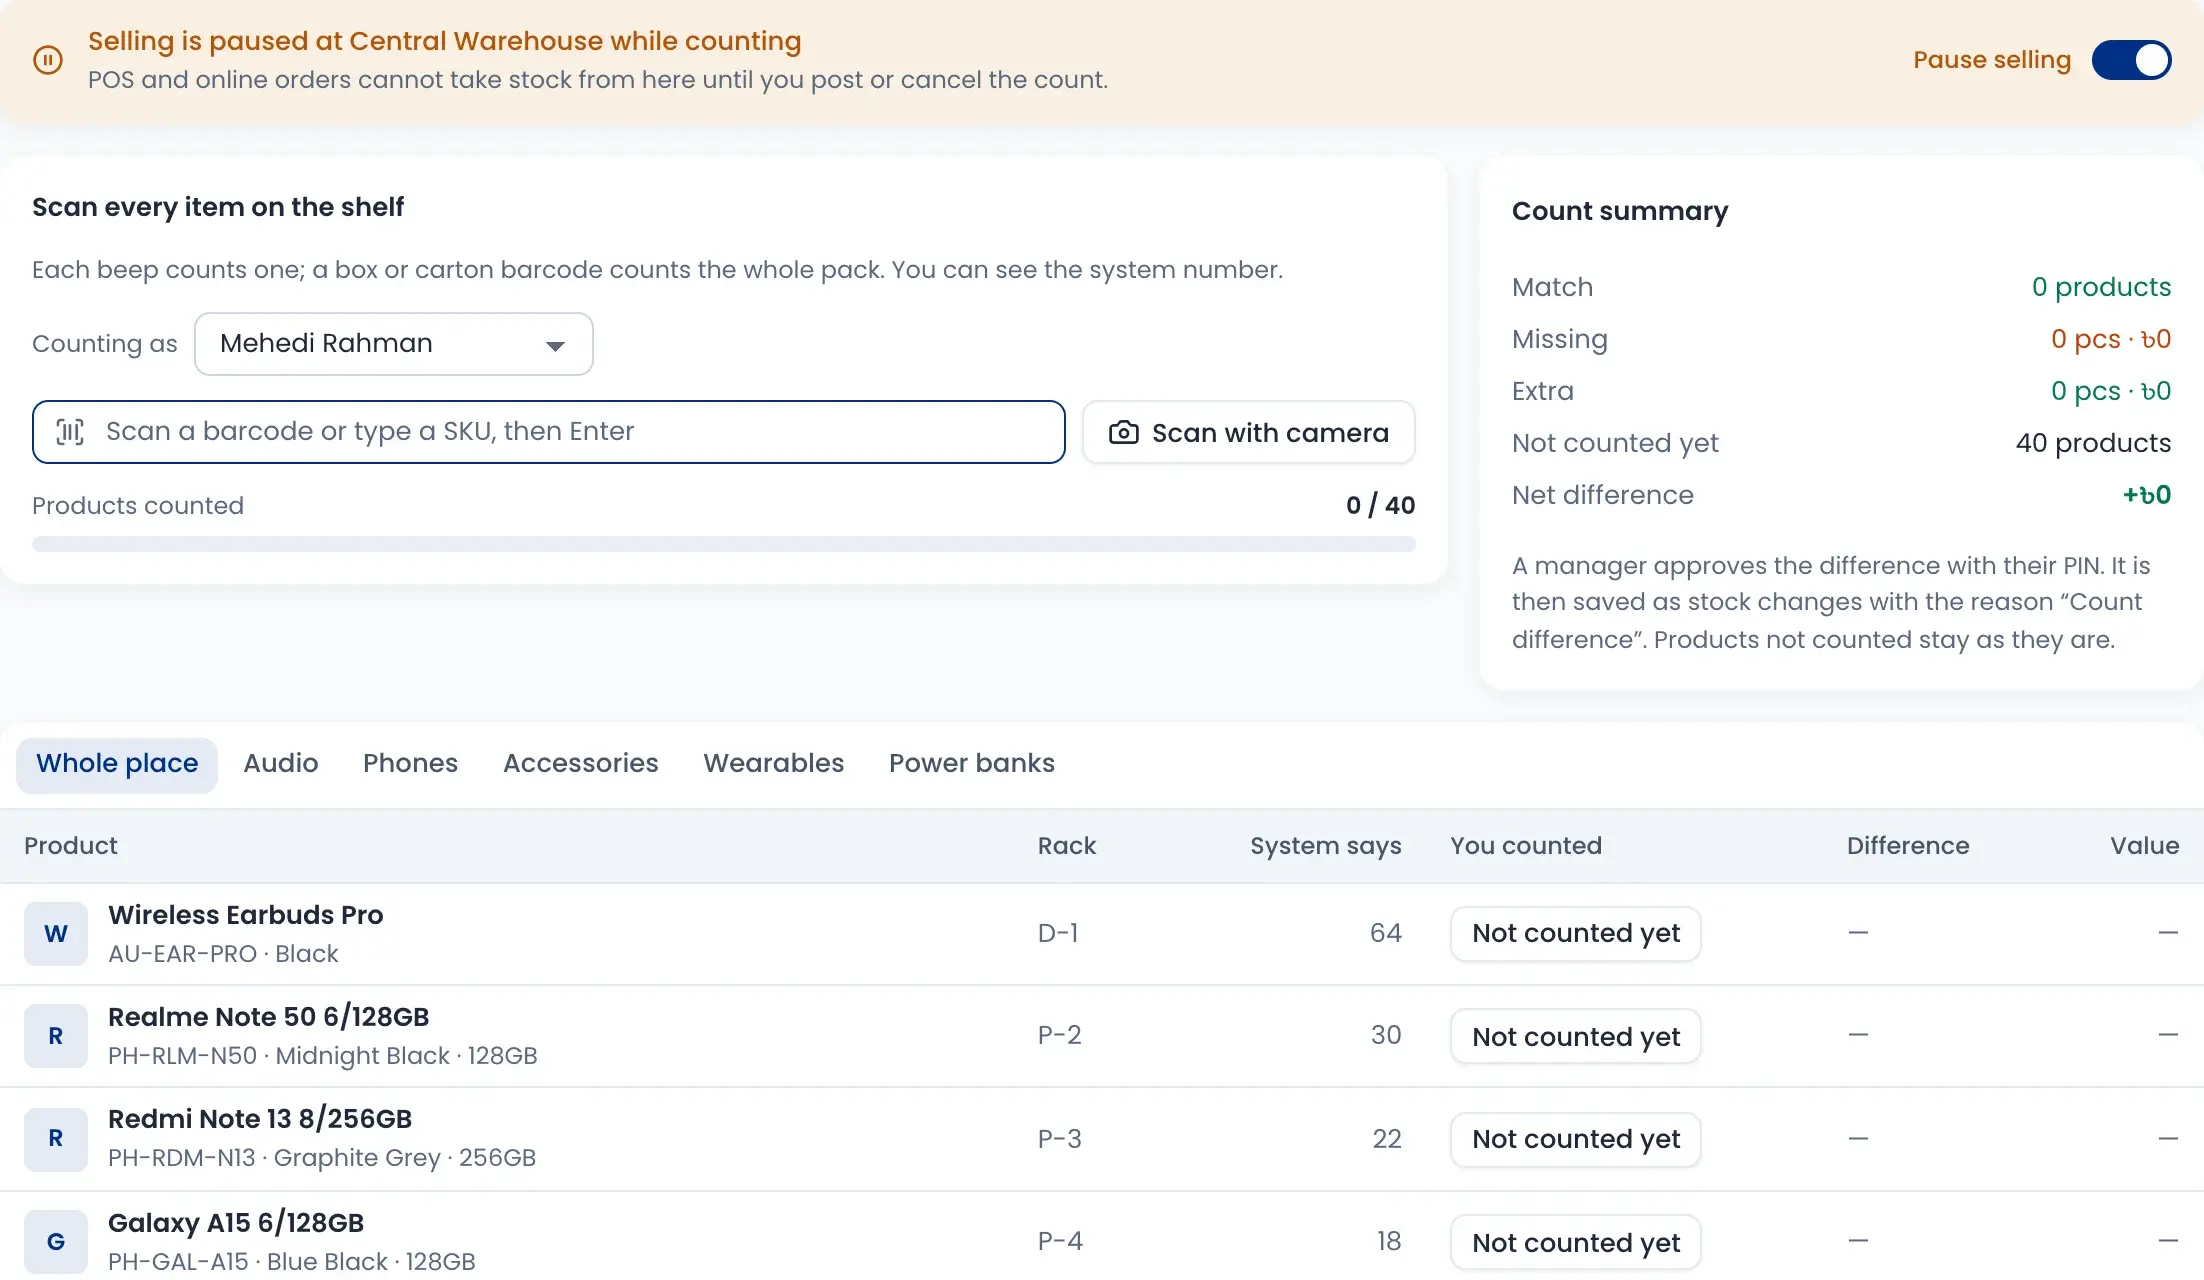Viewport: 2204px width, 1280px height.
Task: Open the Phones tab
Action: click(410, 764)
